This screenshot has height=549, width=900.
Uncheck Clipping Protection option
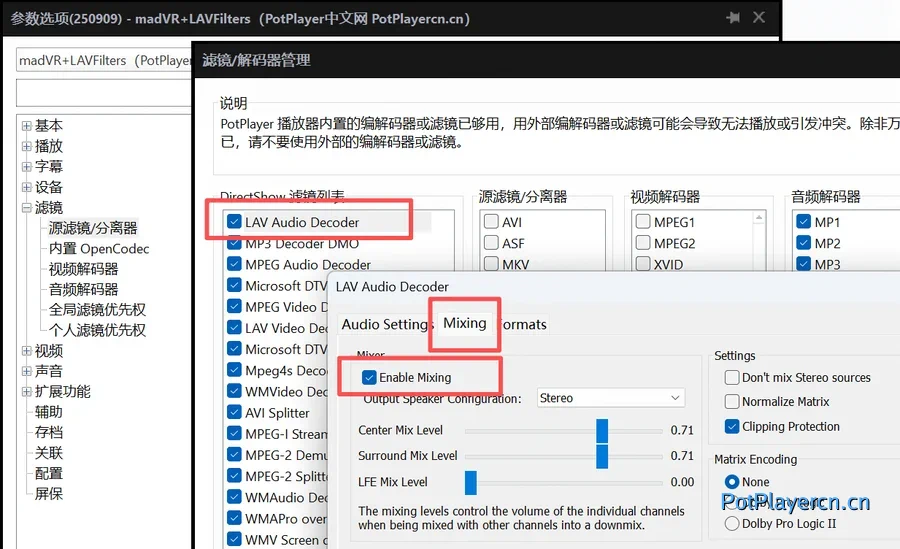[732, 426]
